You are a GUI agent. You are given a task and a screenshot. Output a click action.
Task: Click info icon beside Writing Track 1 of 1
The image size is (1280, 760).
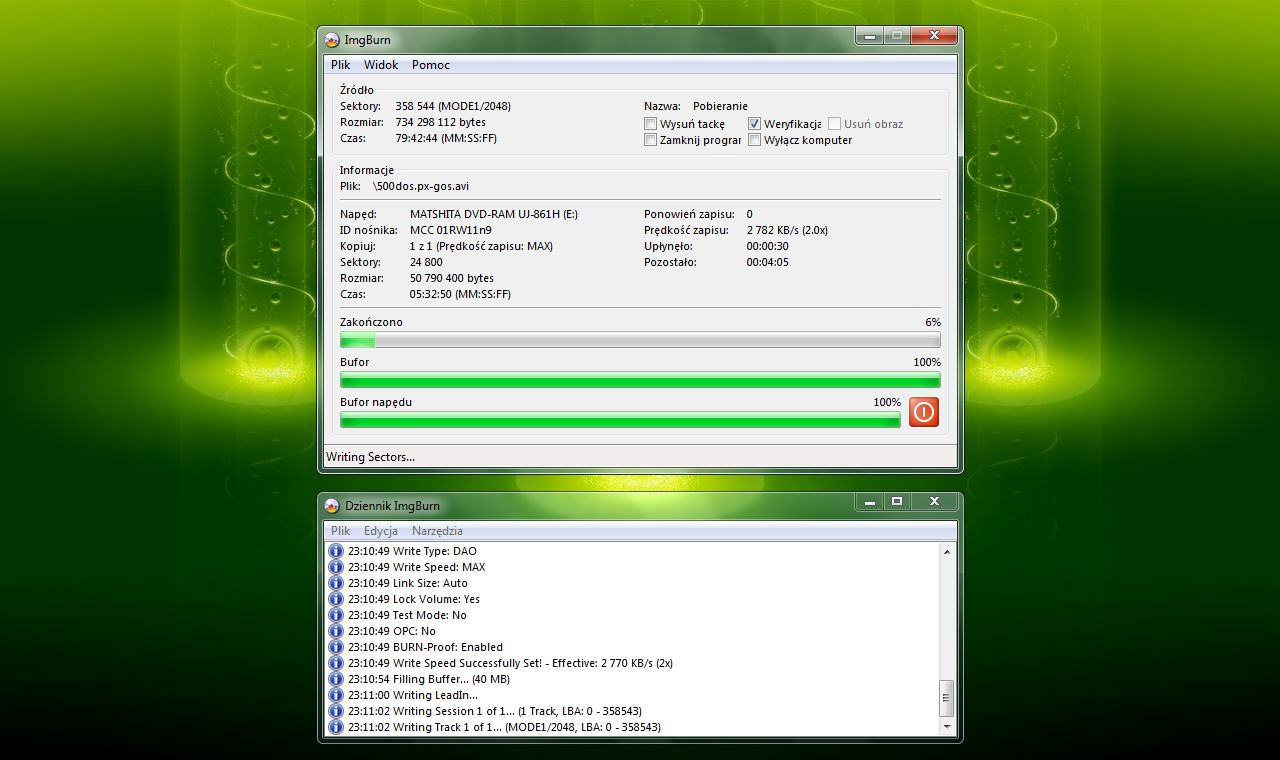tap(336, 727)
